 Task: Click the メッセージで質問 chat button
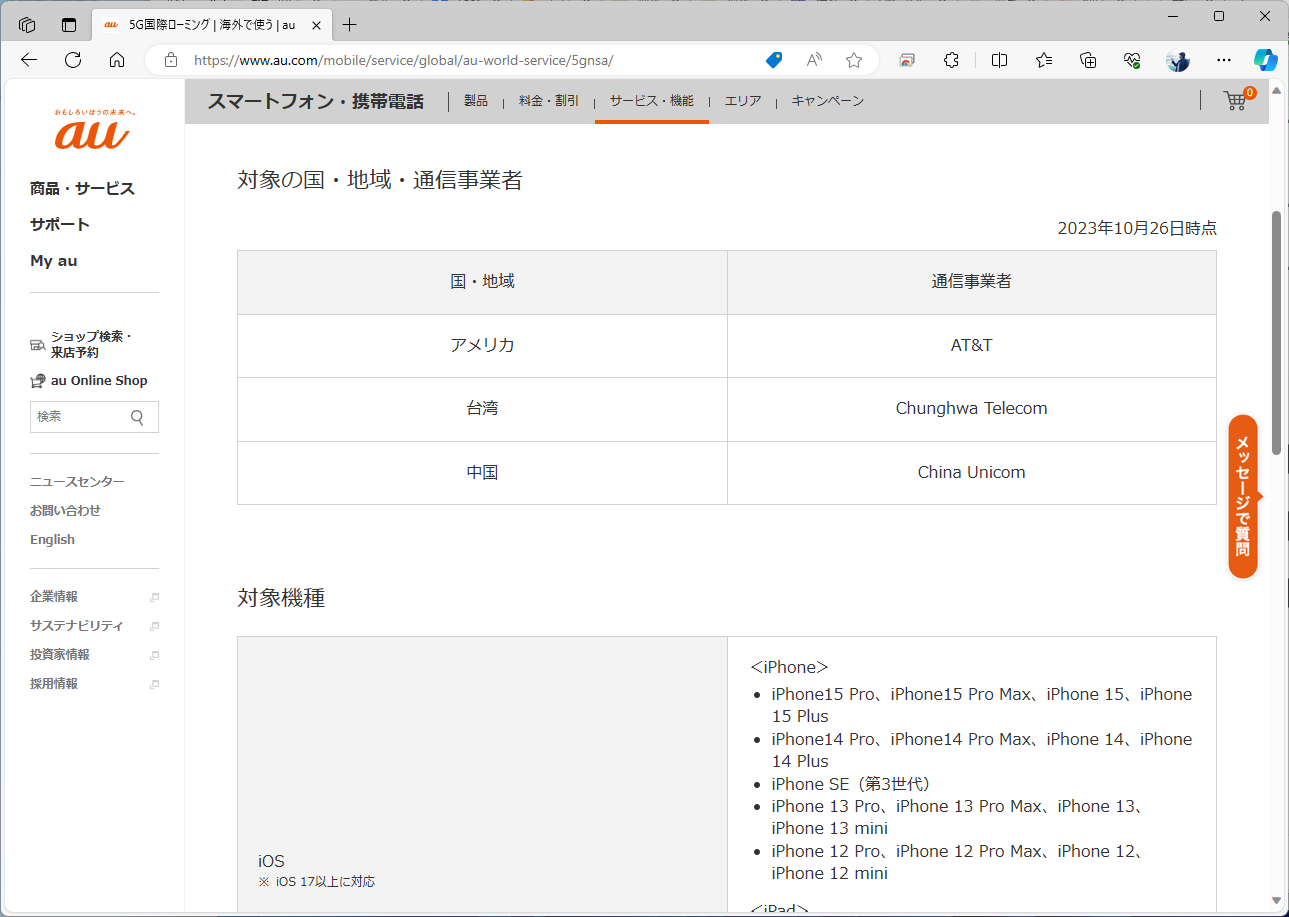(1243, 497)
